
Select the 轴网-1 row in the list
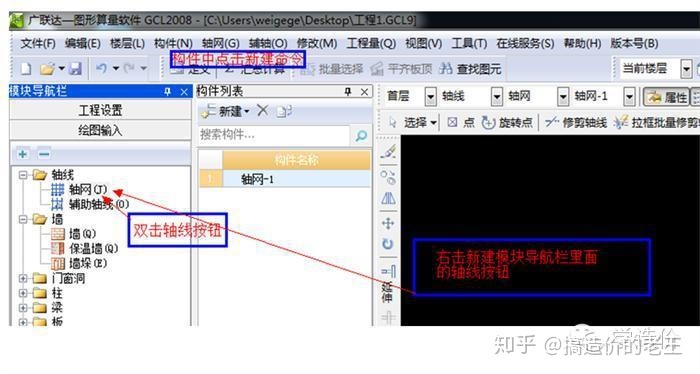(285, 179)
